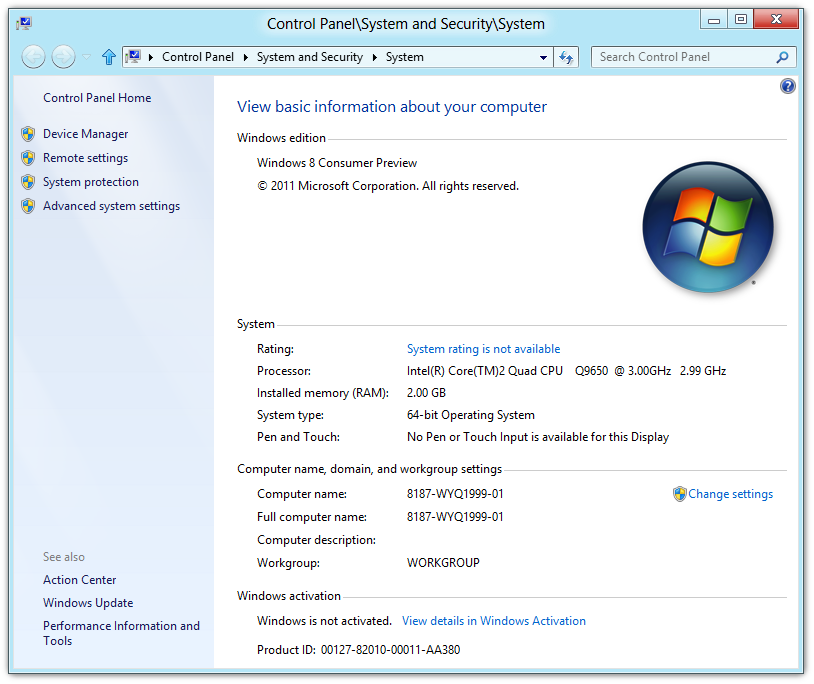
Task: Click the blue Help question mark icon
Action: pyautogui.click(x=787, y=87)
